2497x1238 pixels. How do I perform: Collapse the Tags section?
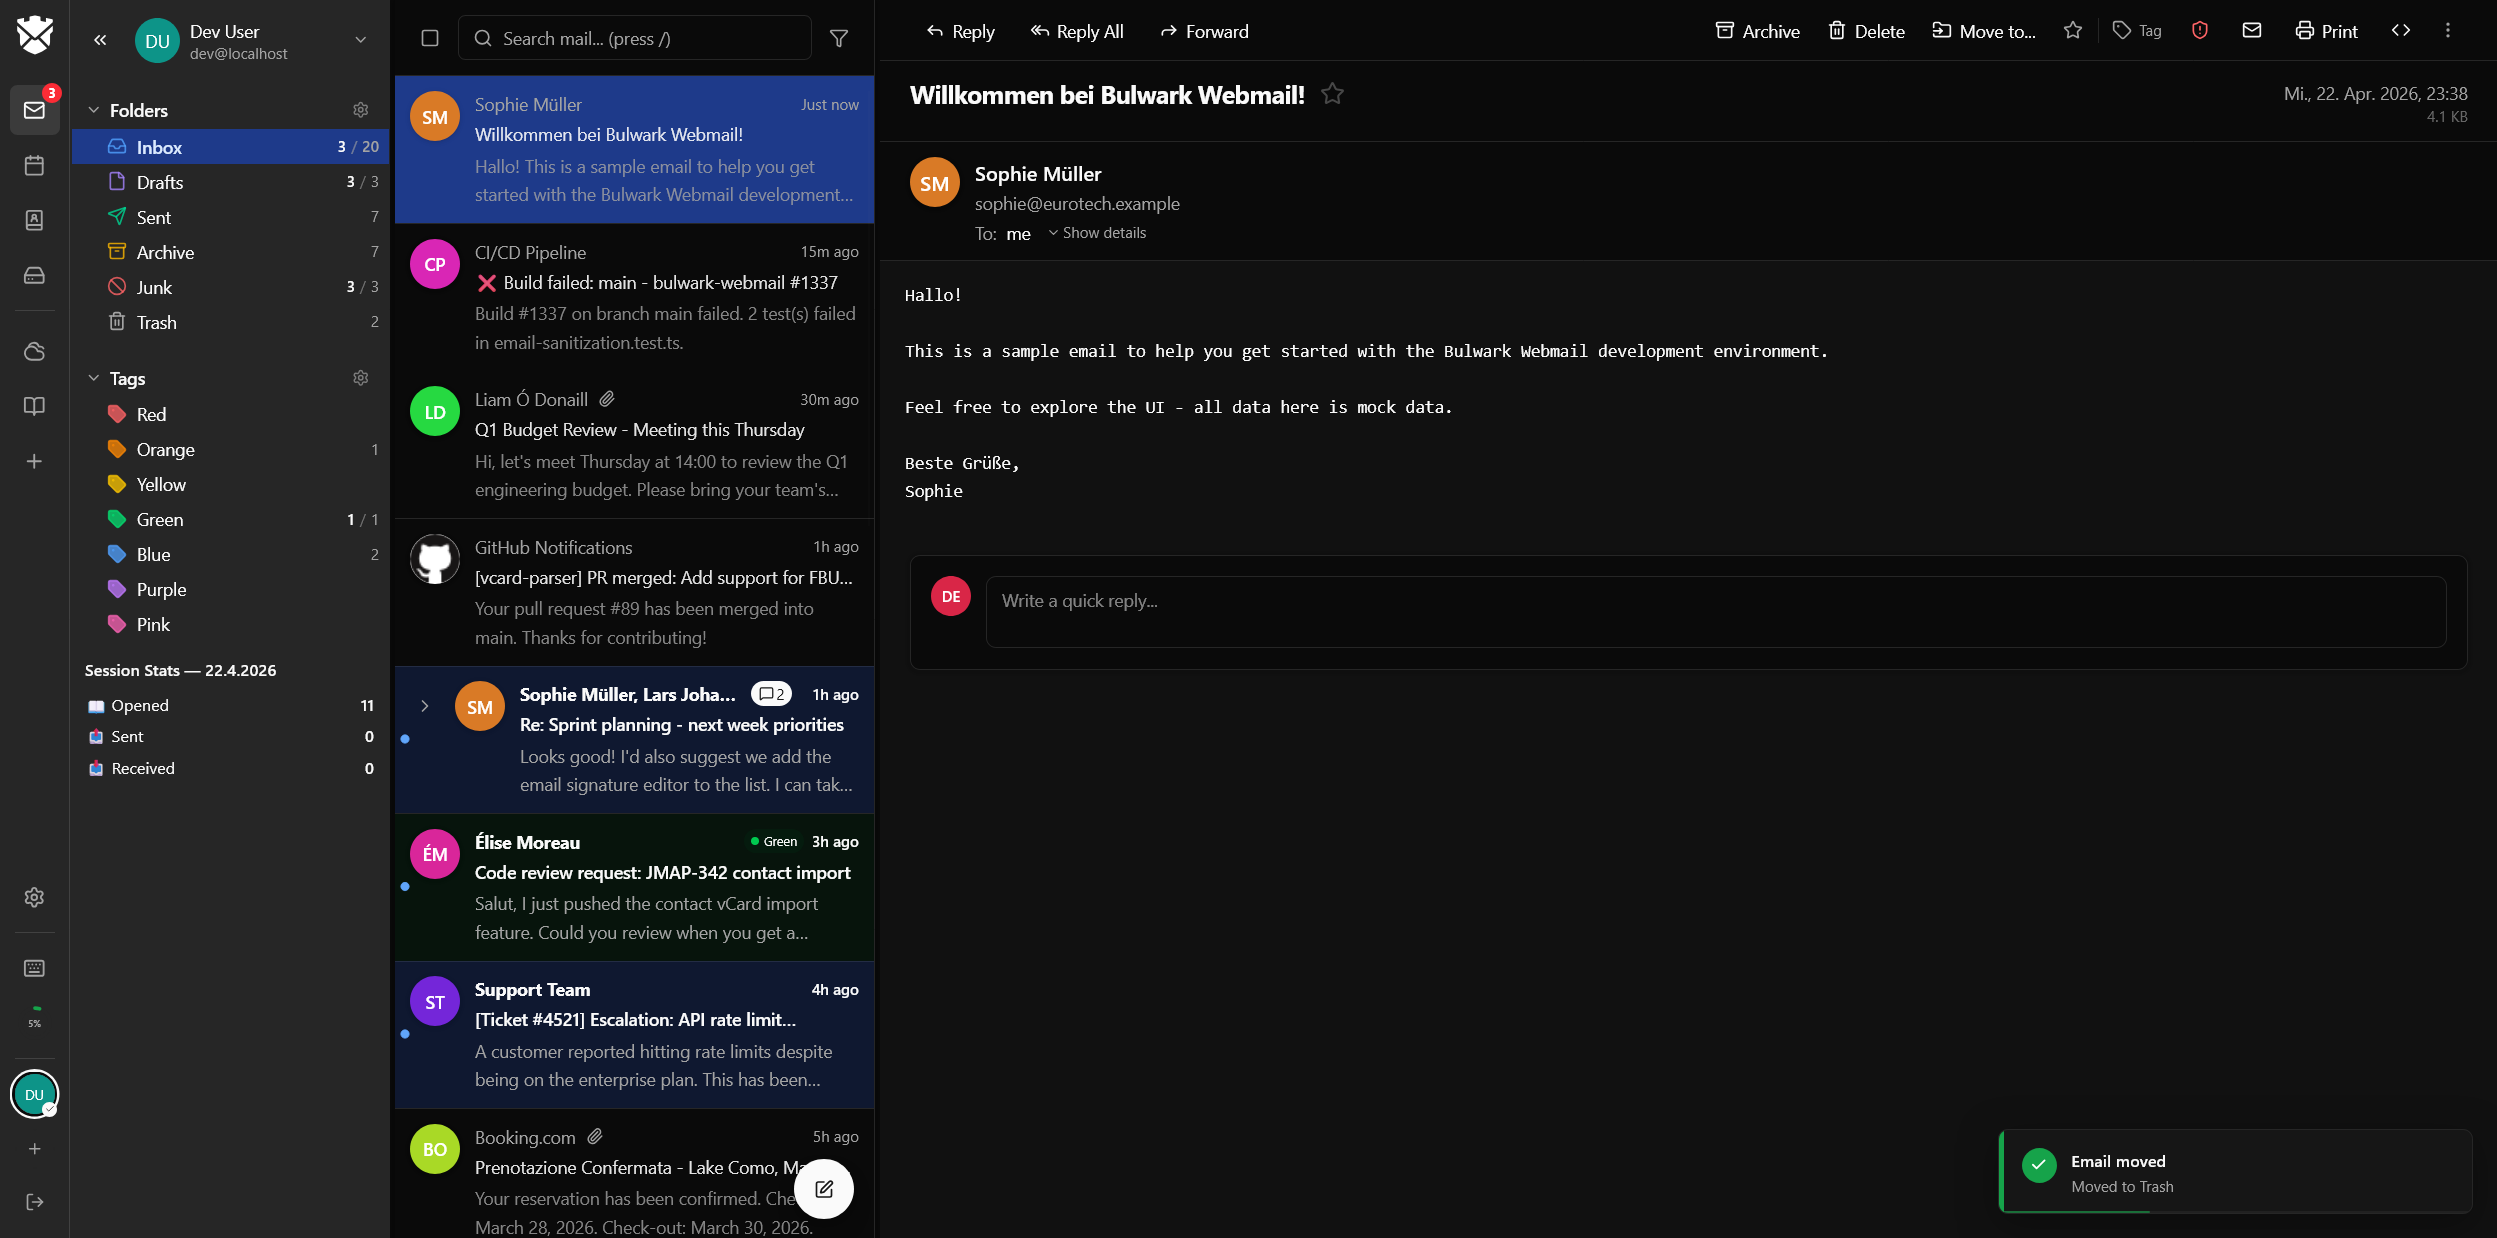coord(94,378)
